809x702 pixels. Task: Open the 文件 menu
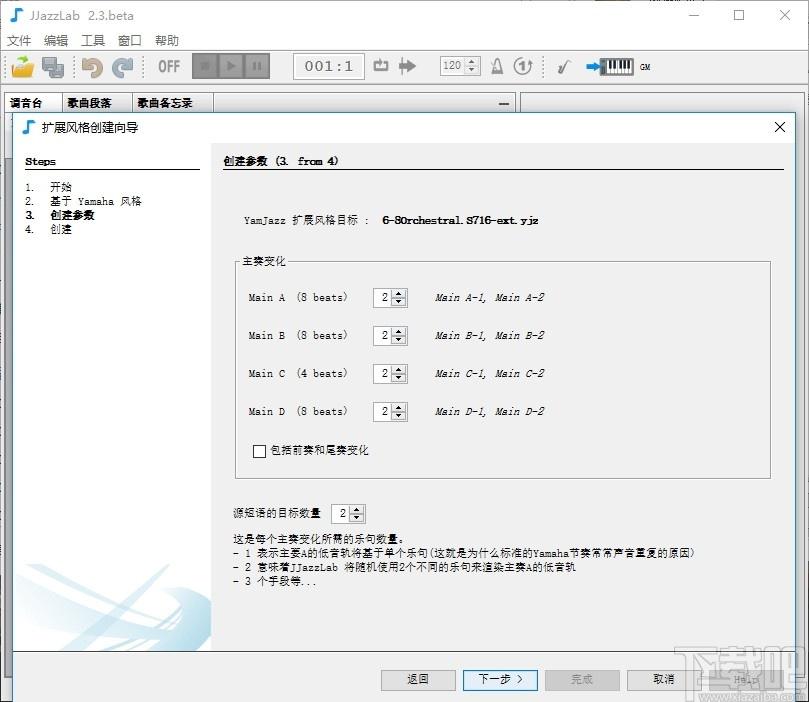19,40
